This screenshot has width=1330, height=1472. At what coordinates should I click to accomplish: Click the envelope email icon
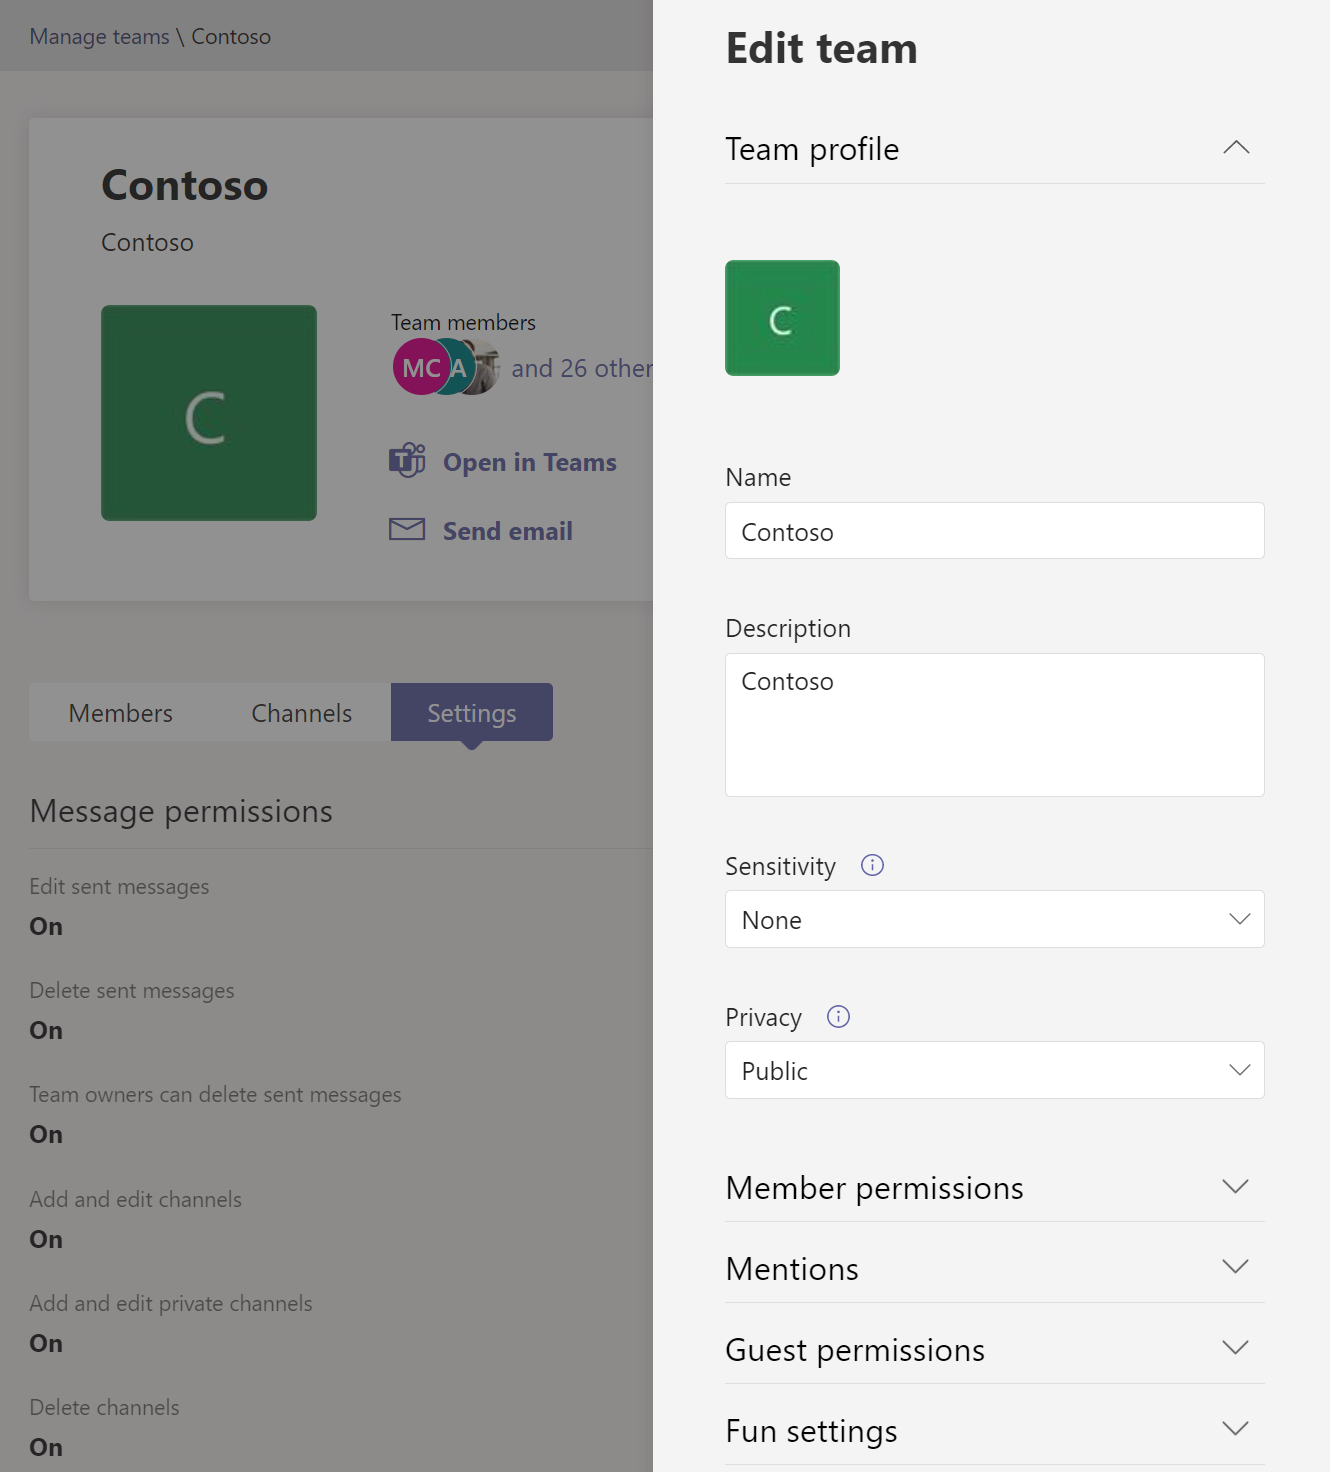pos(407,529)
